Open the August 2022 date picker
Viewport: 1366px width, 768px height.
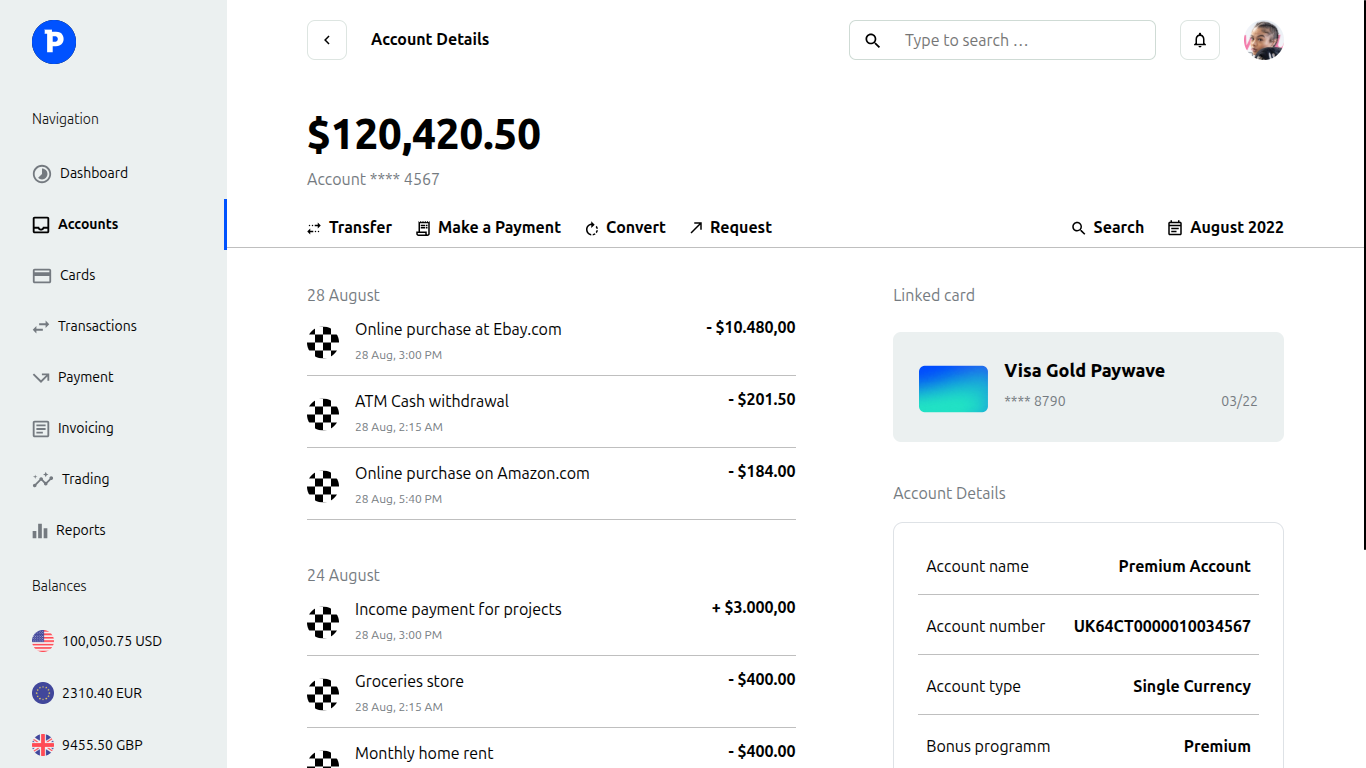pyautogui.click(x=1225, y=228)
